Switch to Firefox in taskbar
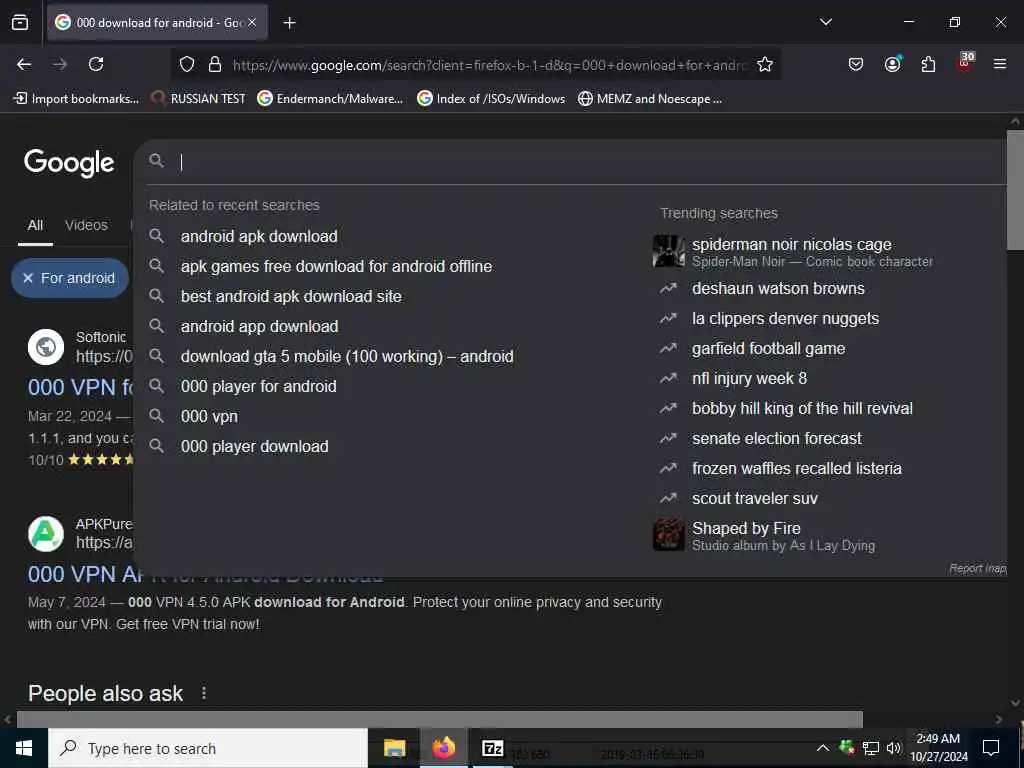Screen dimensions: 1024x768 pyautogui.click(x=443, y=748)
